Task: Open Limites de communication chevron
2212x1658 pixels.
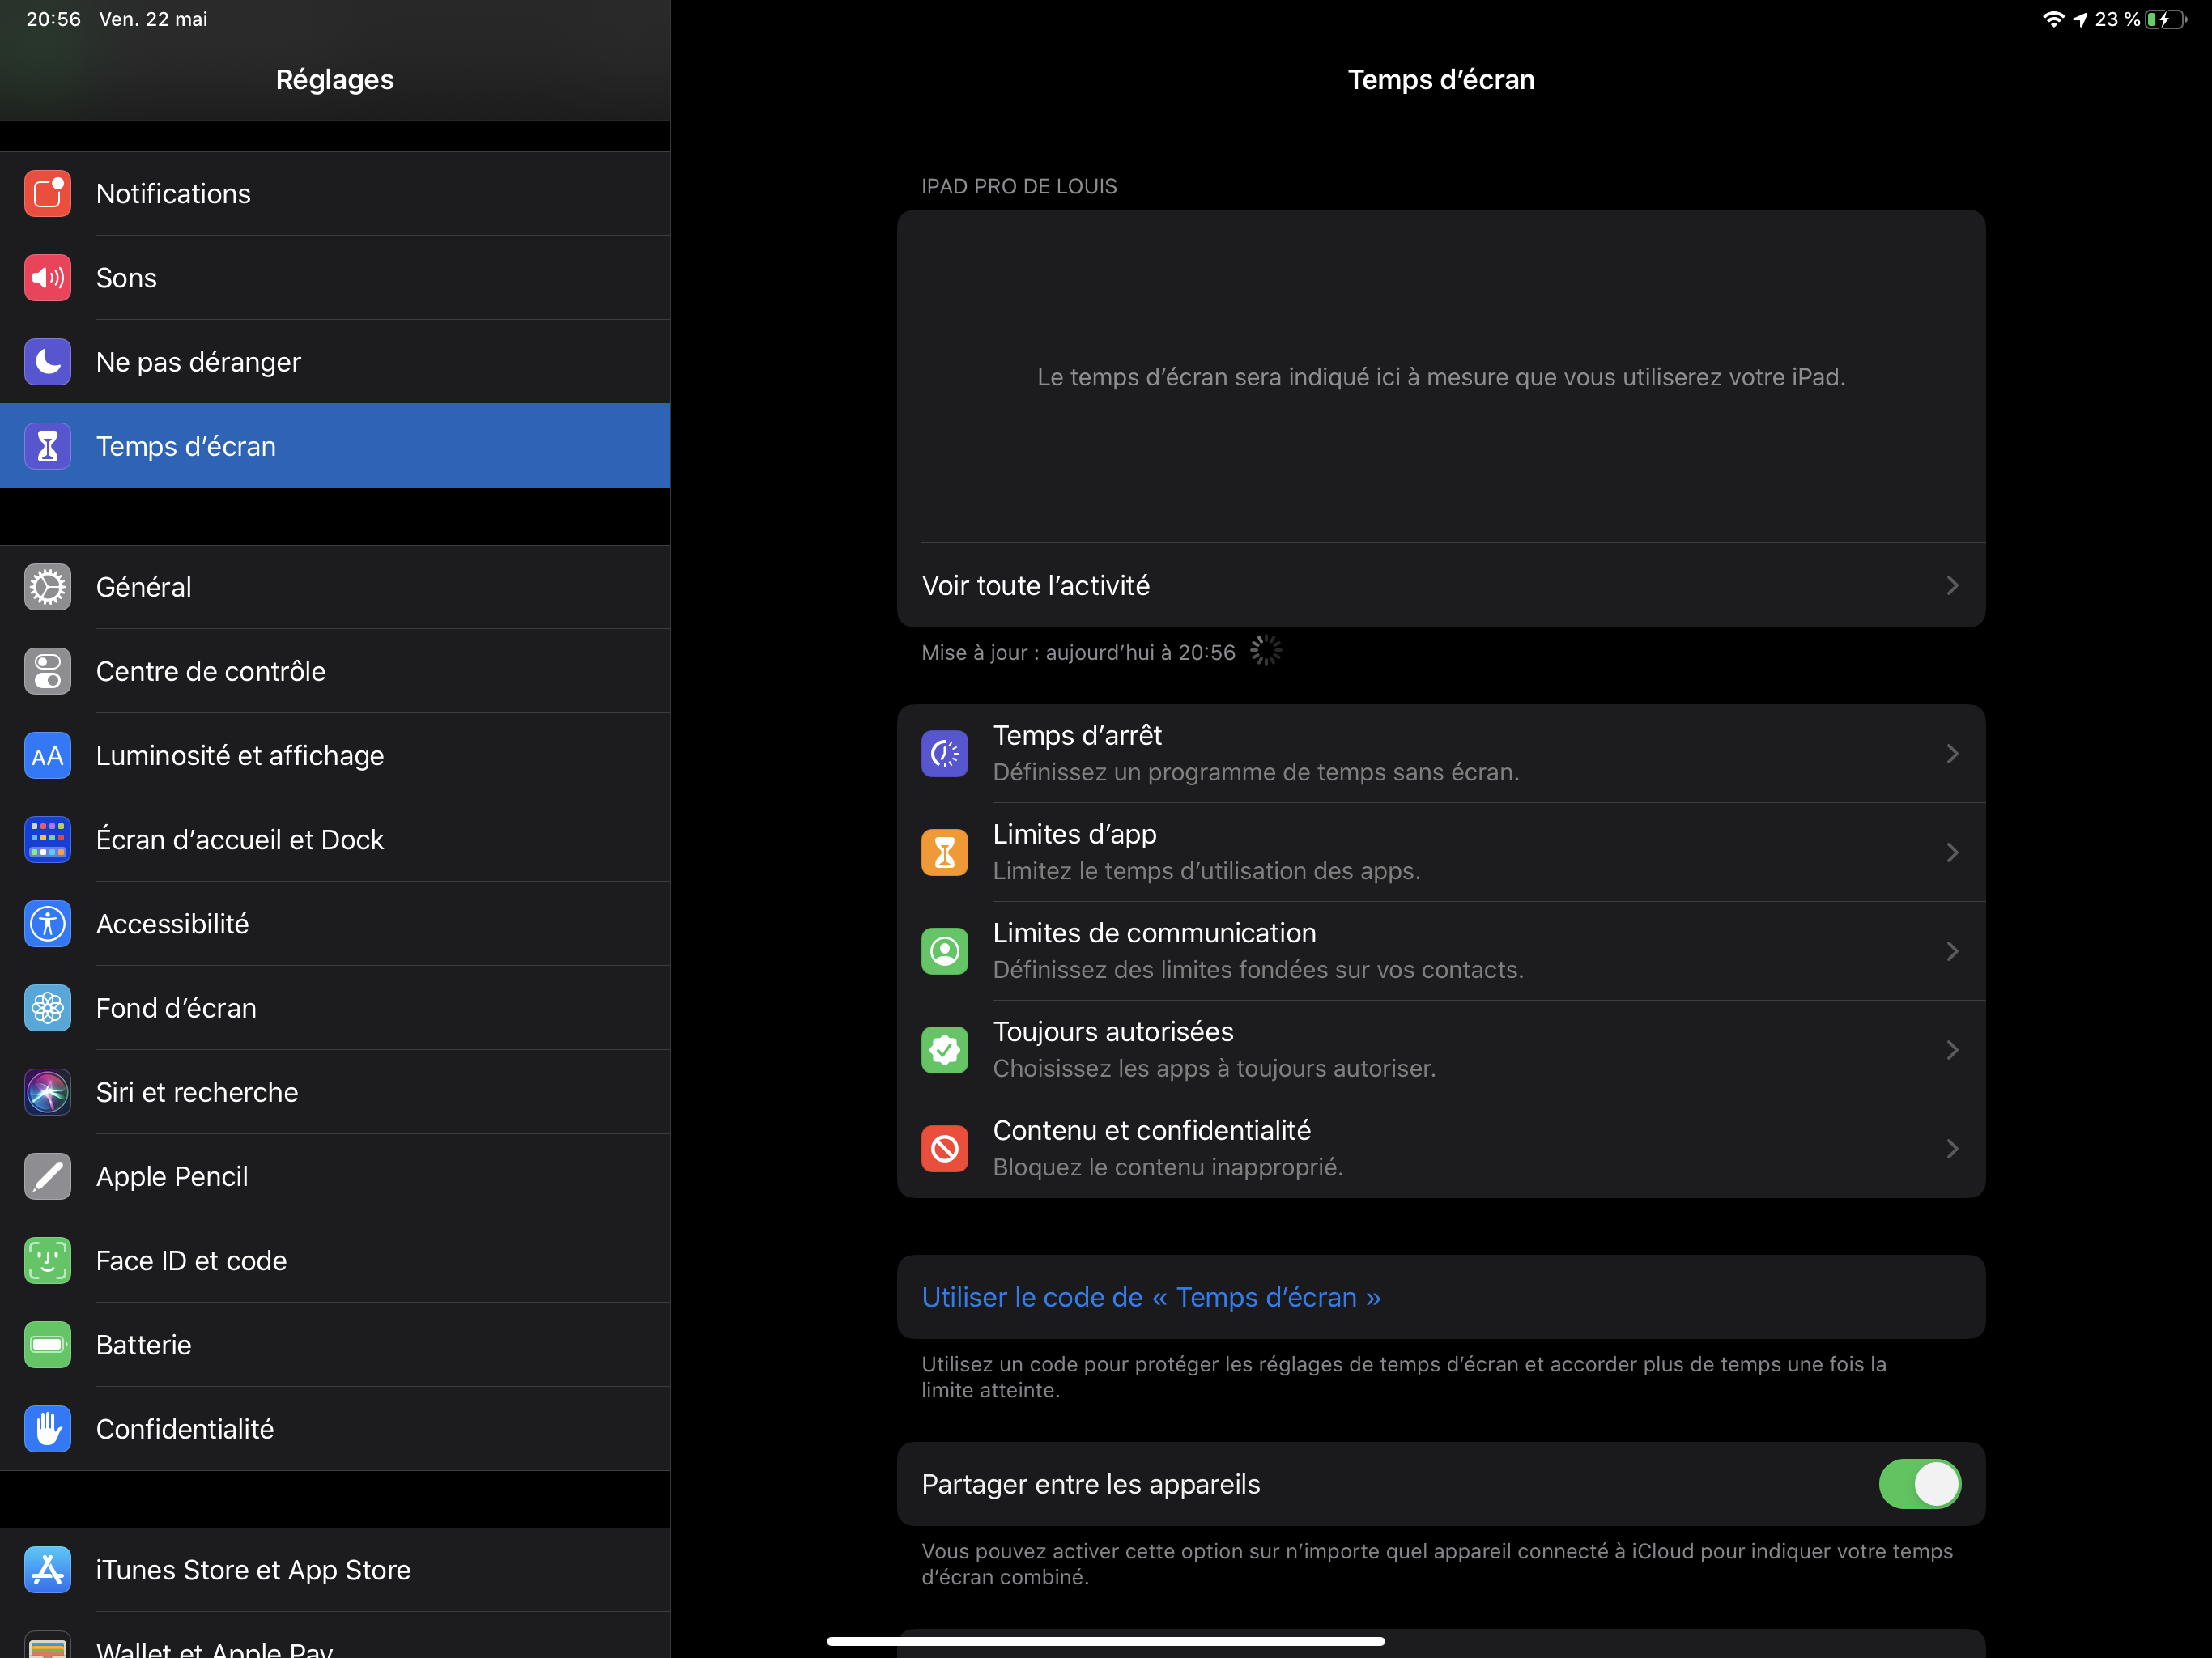Action: [x=1951, y=951]
